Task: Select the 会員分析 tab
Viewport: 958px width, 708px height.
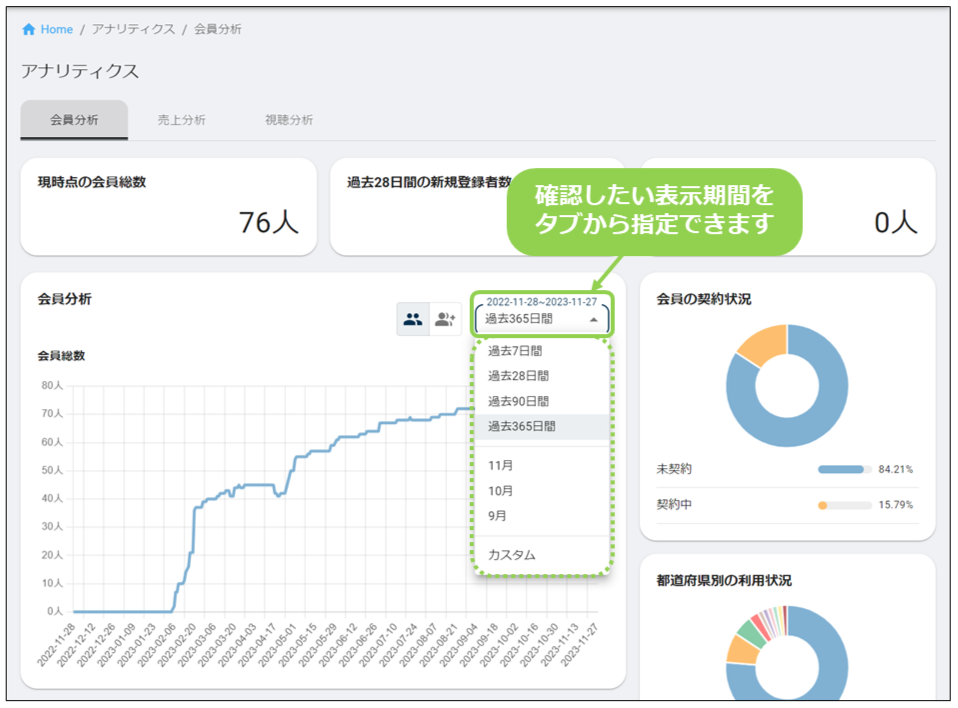Action: 74,120
